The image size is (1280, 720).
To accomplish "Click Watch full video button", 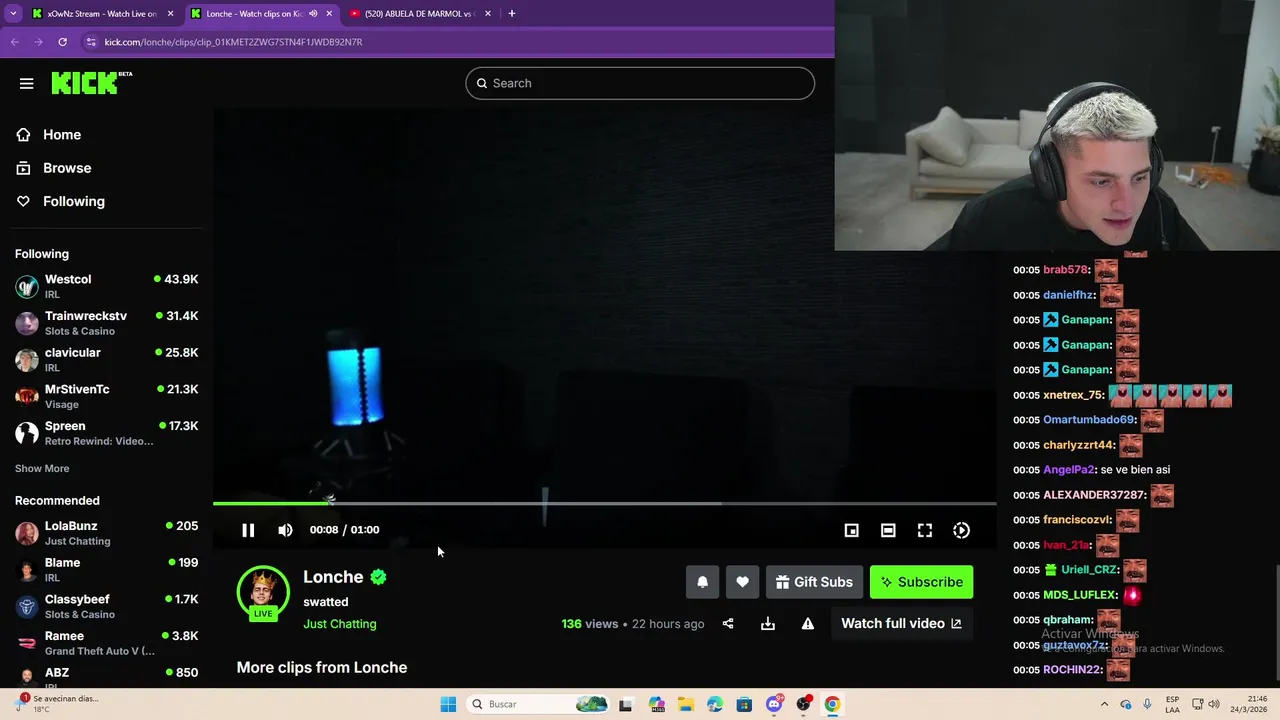I will [901, 624].
